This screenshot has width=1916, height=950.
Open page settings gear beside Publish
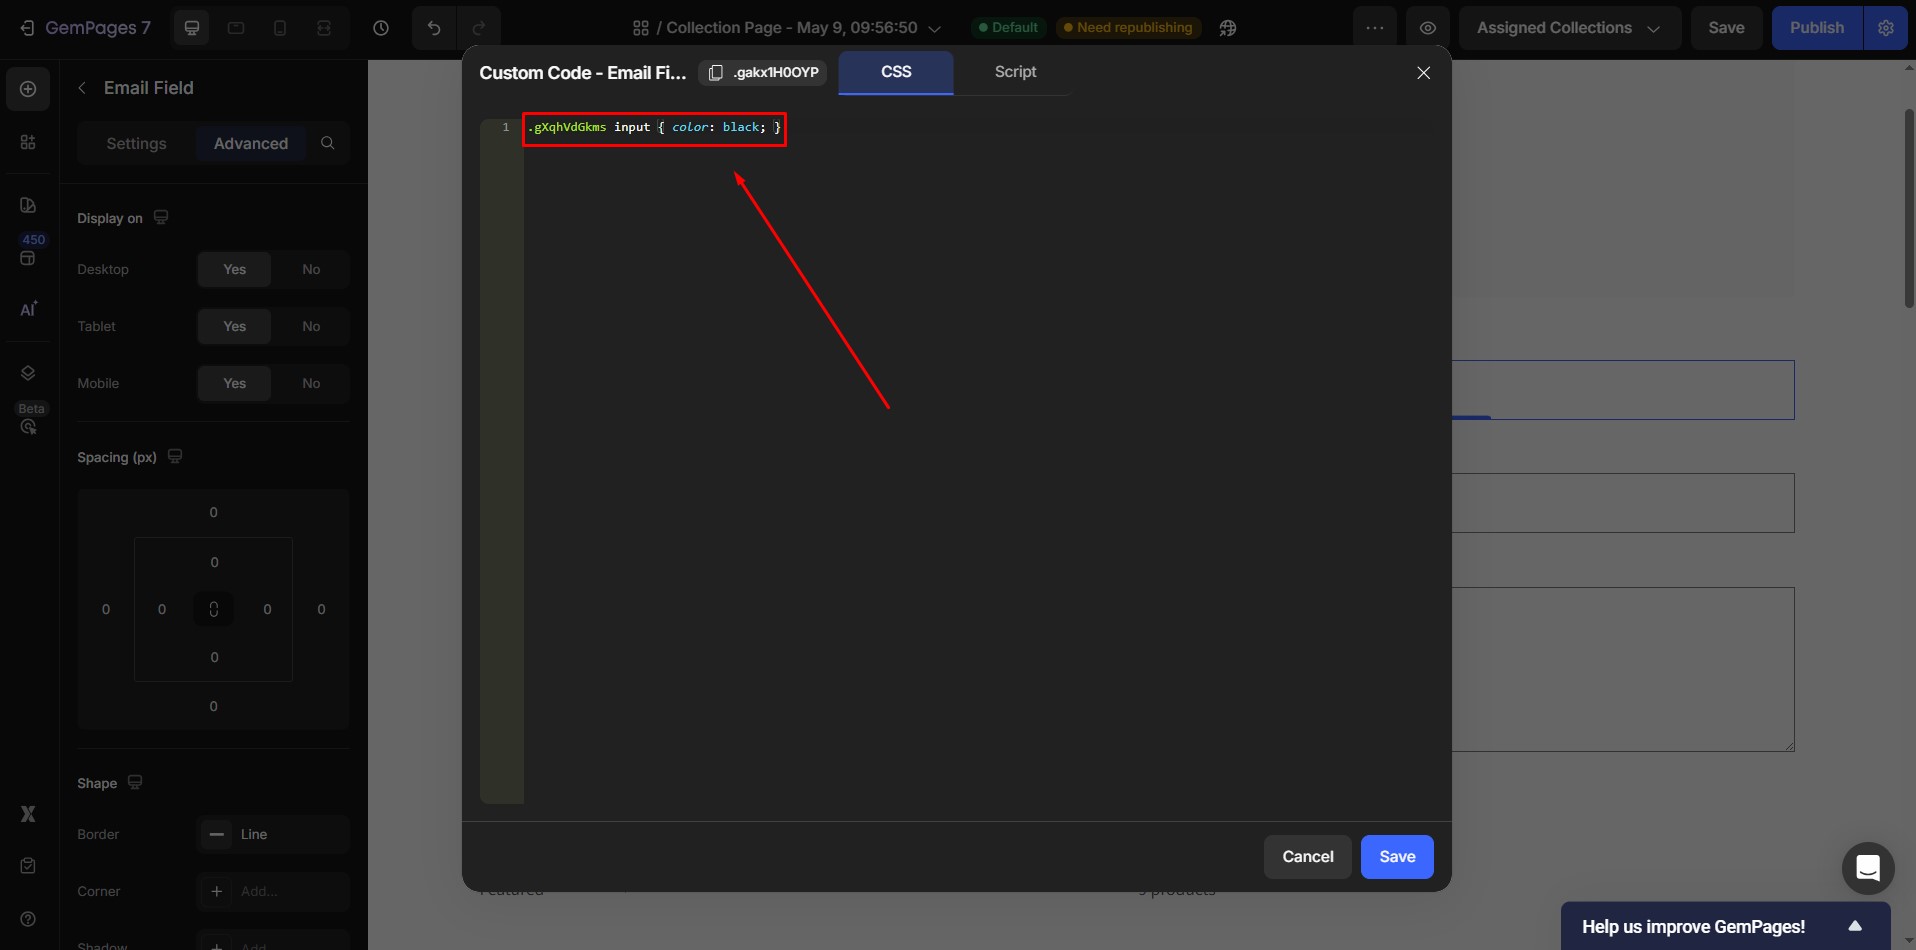coord(1889,27)
